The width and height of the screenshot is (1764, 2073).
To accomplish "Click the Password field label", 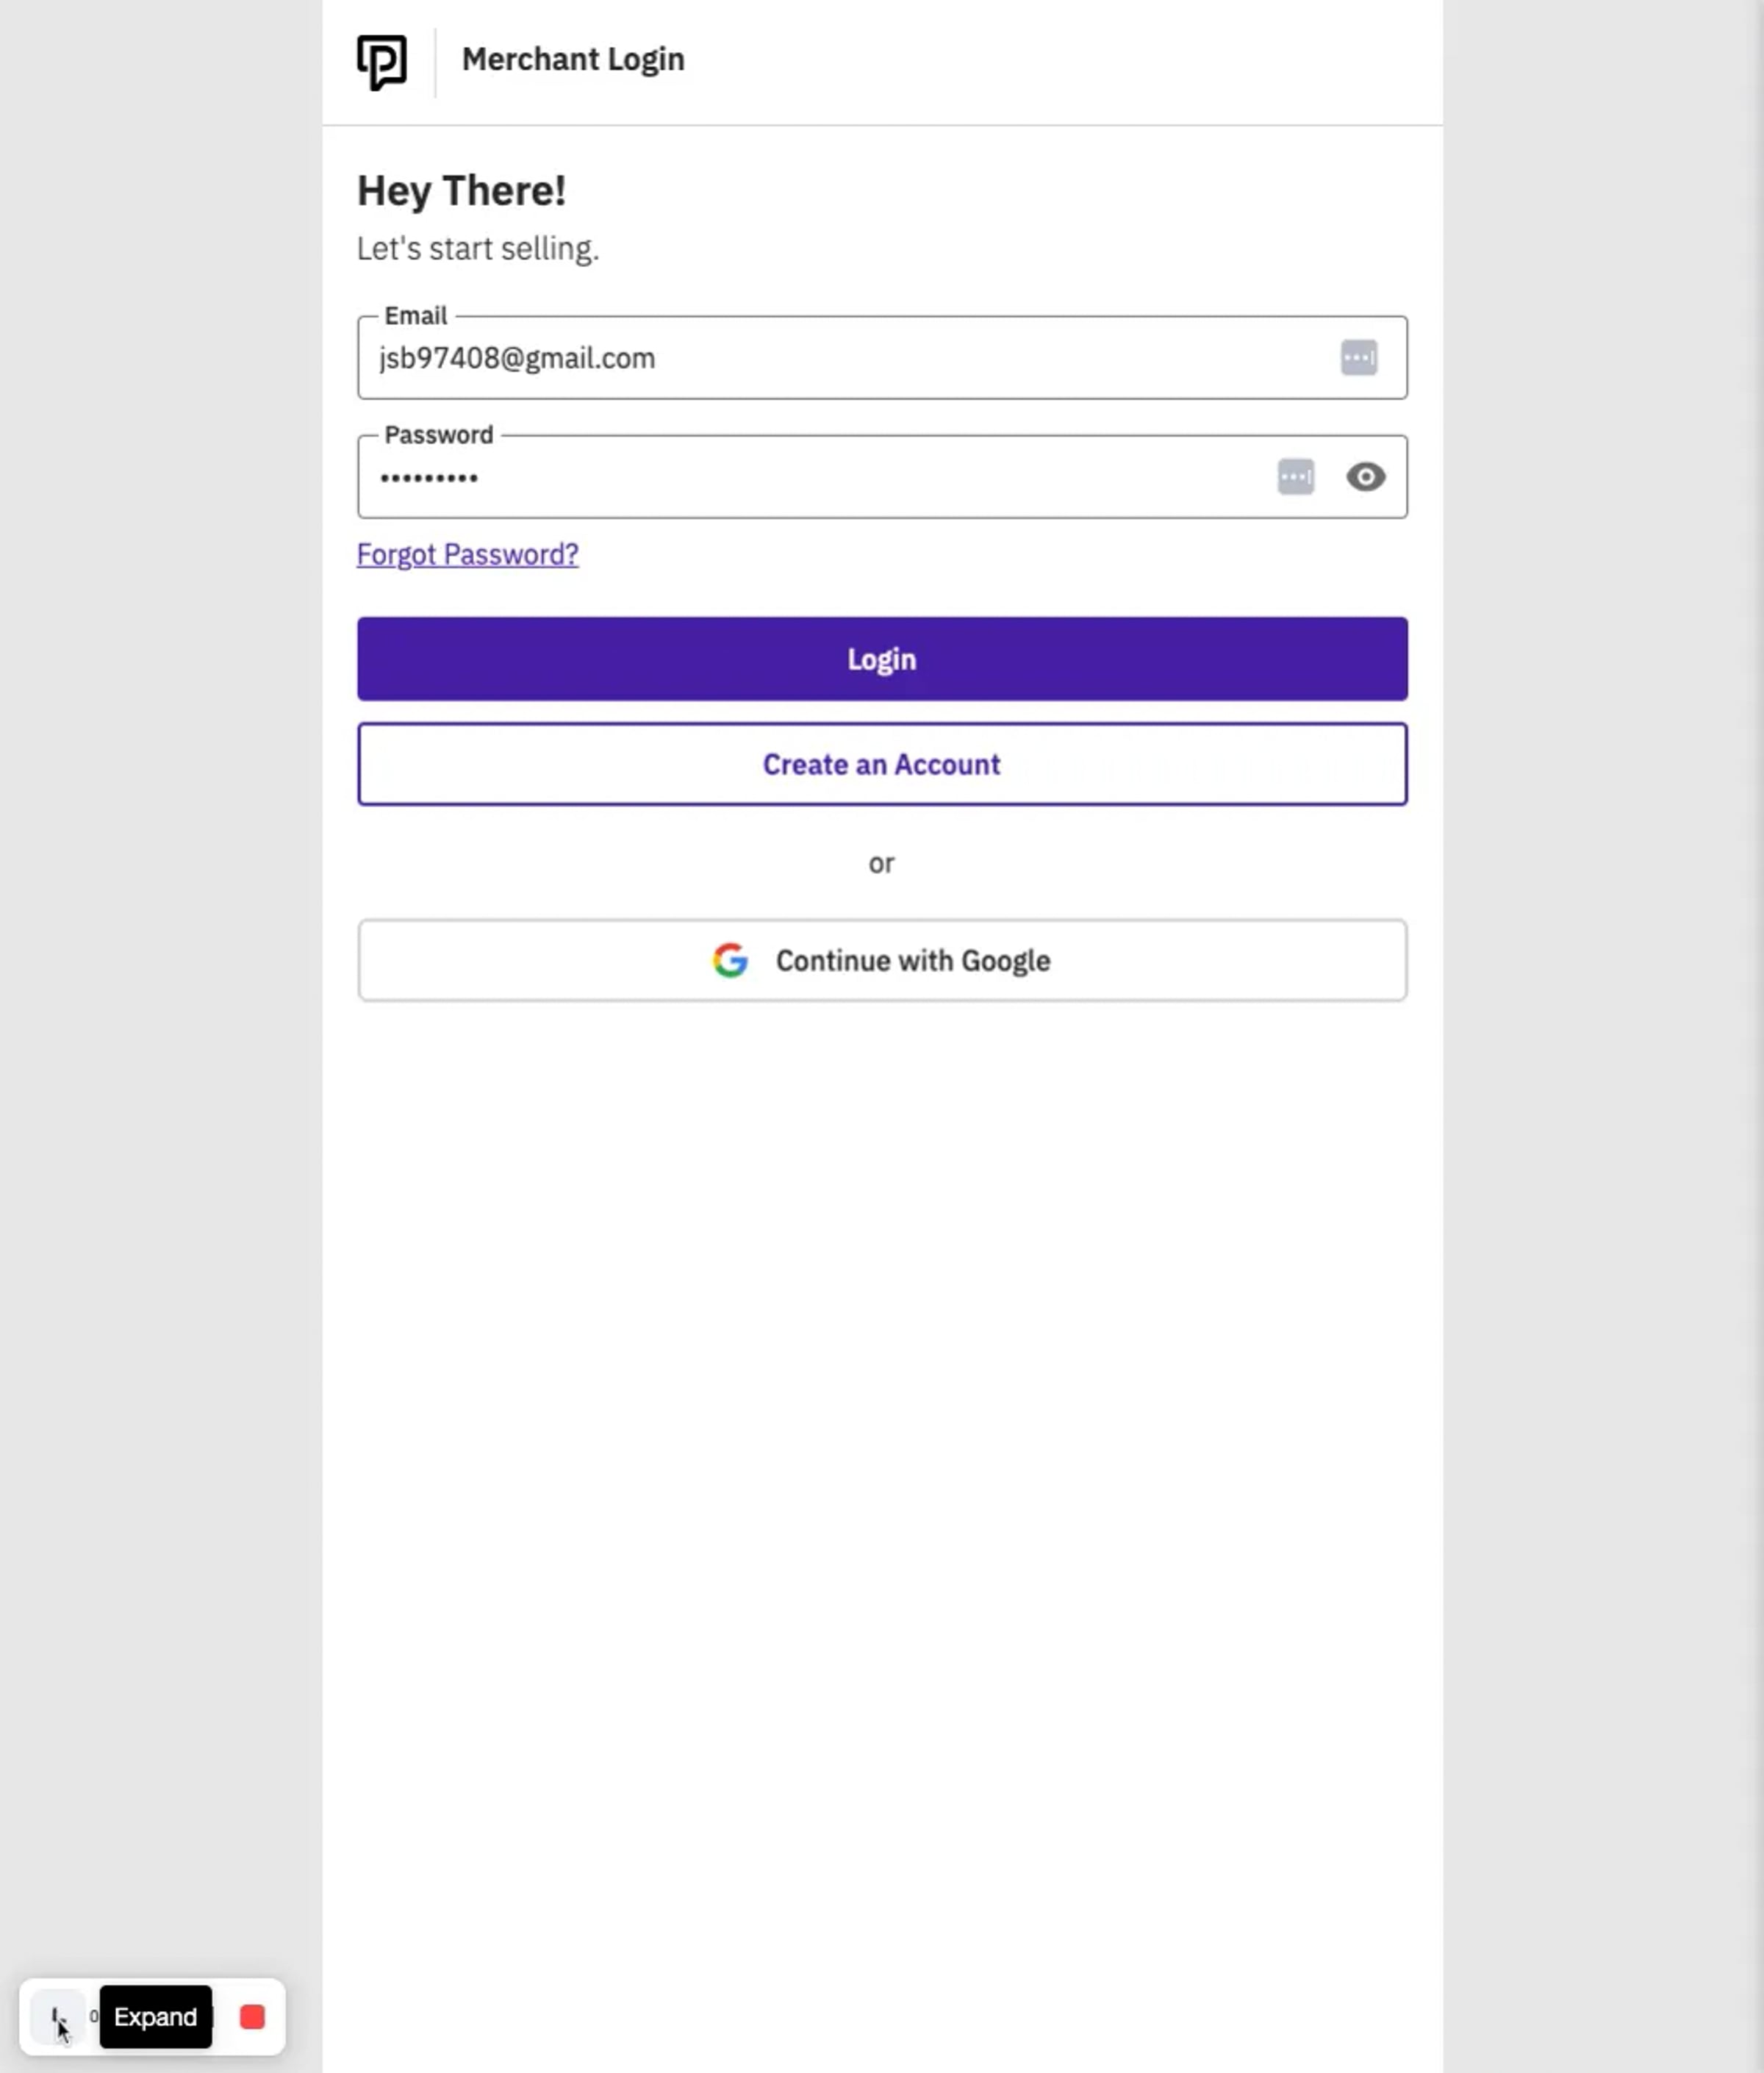I will pyautogui.click(x=438, y=435).
